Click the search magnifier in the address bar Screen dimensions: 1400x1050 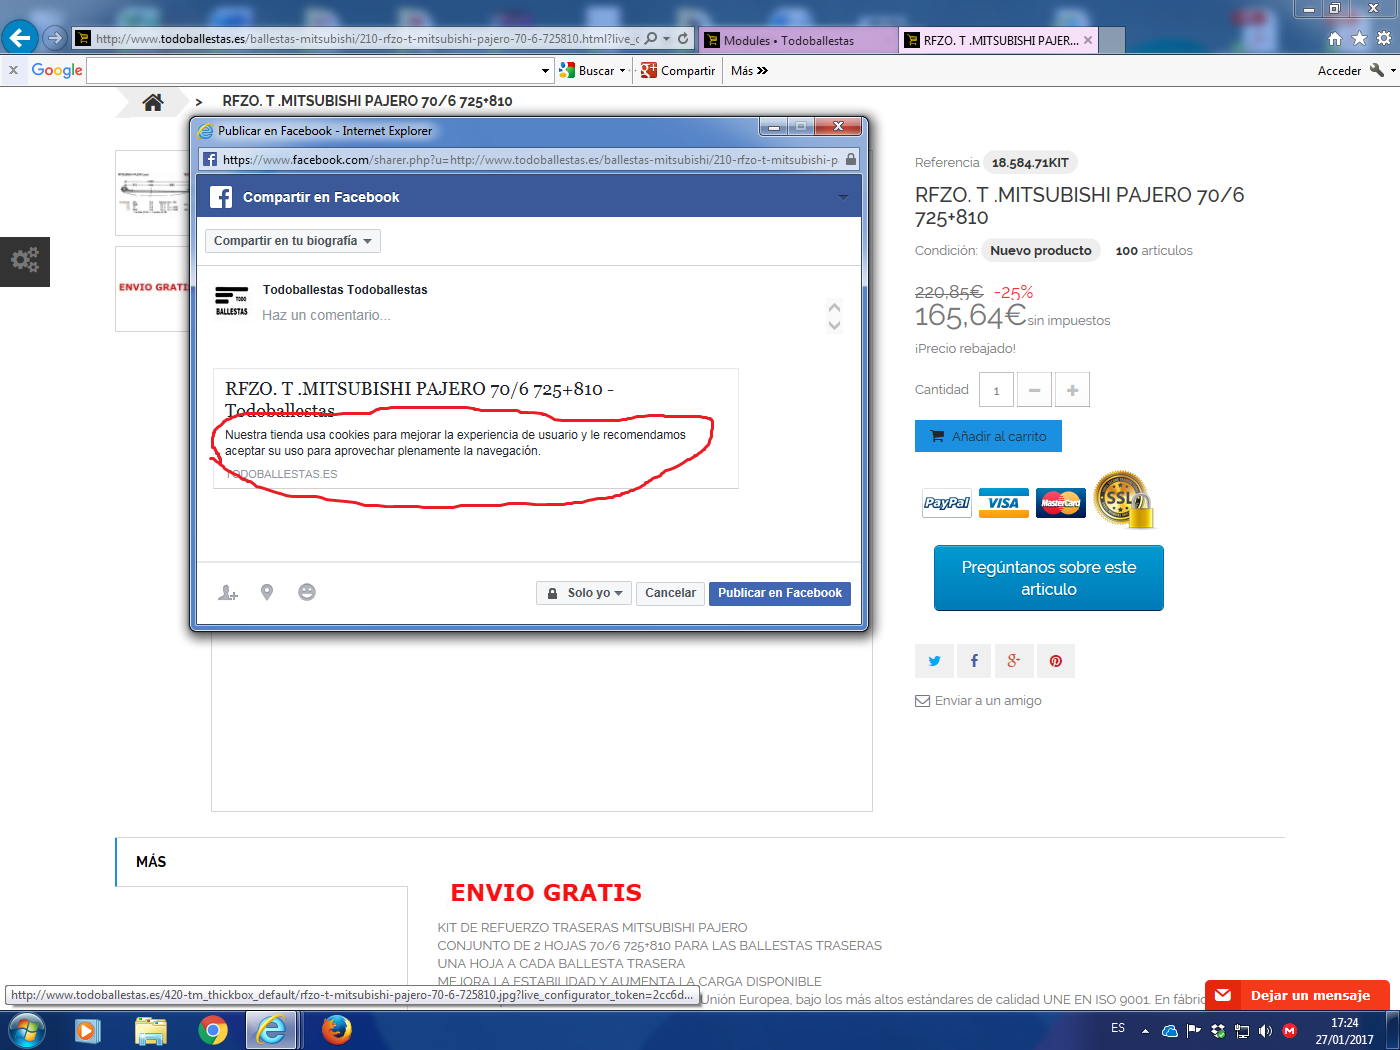click(x=651, y=38)
